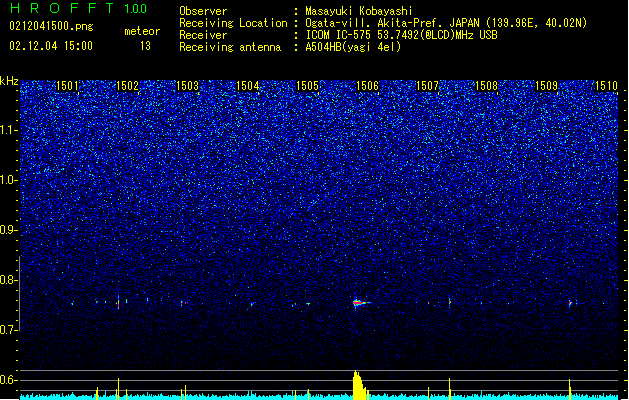Click the 'Receiving Location' field label
Viewport: 629px width, 400px height.
(233, 23)
